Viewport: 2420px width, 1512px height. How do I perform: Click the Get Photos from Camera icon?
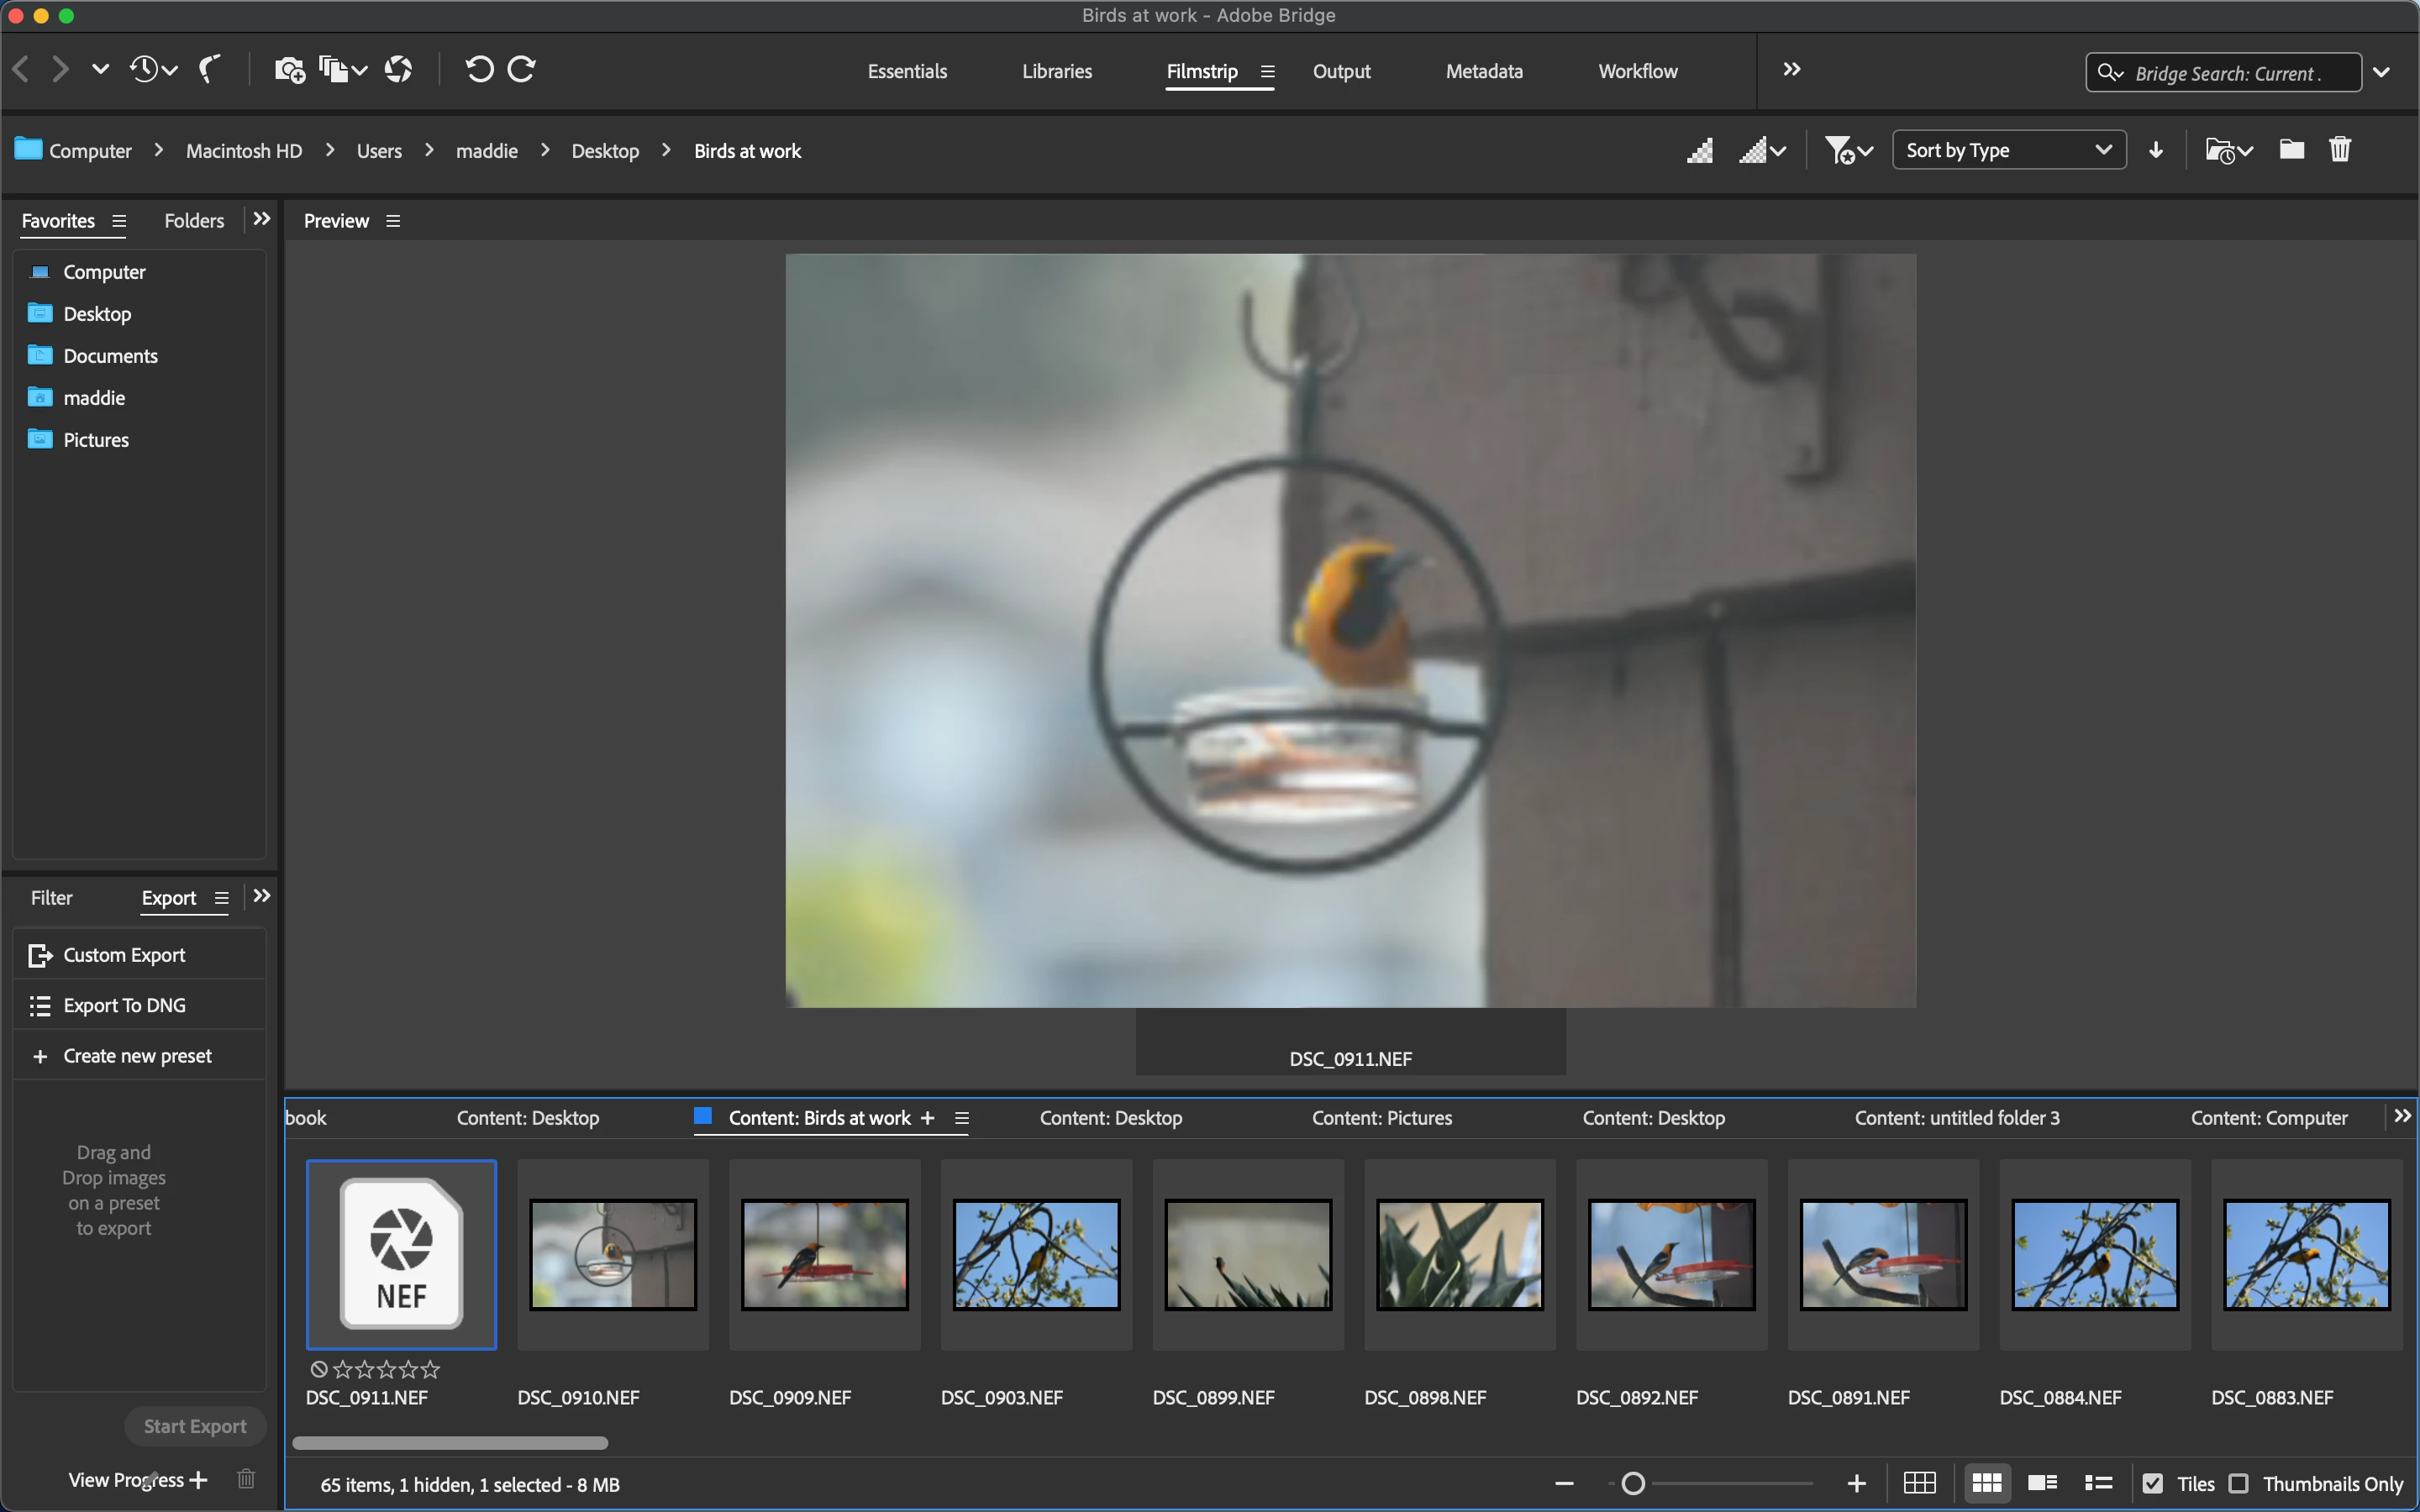coord(289,70)
